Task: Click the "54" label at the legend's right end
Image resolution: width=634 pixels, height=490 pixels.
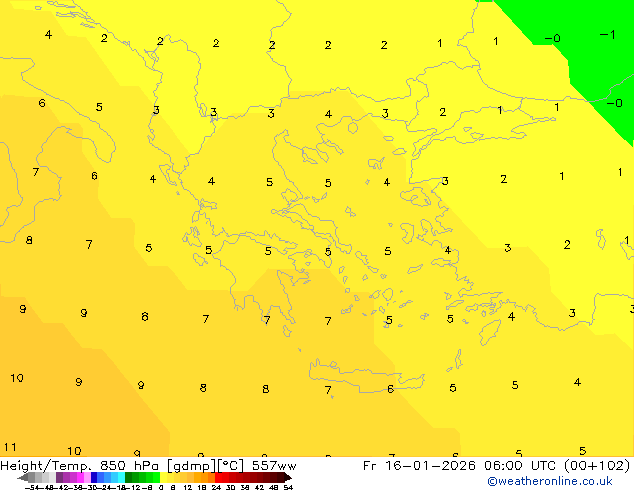Action: tap(288, 487)
